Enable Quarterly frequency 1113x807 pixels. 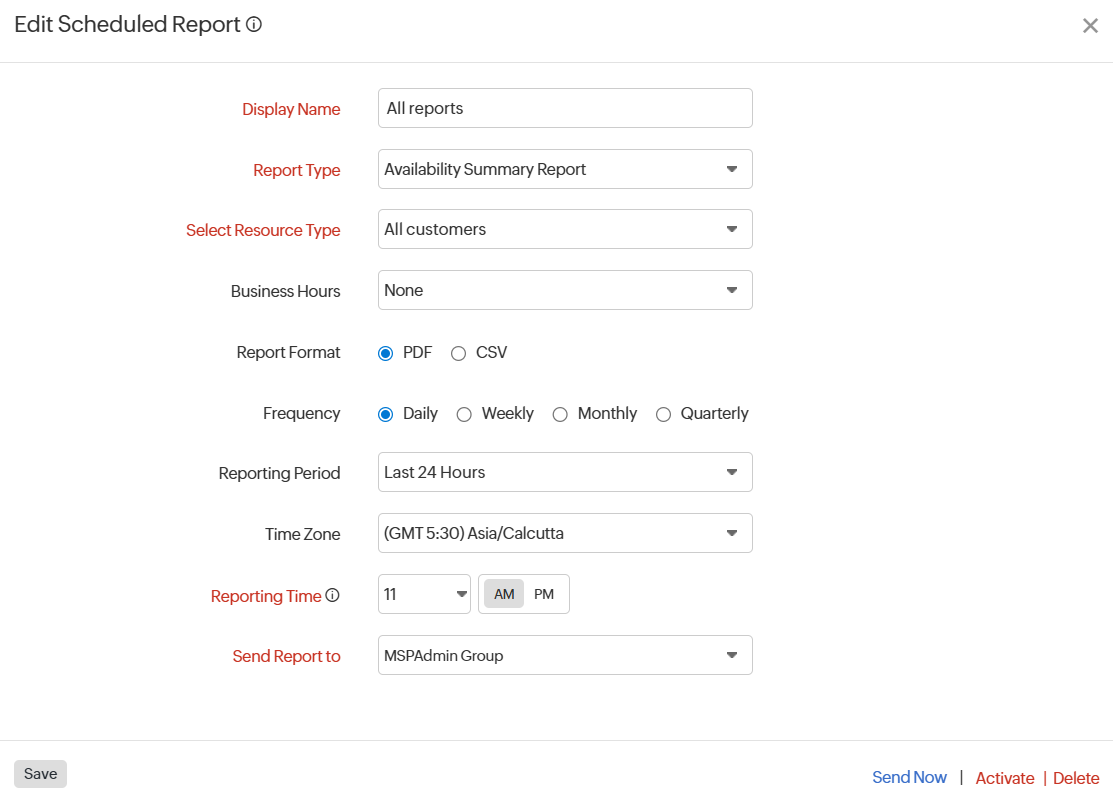pos(663,413)
